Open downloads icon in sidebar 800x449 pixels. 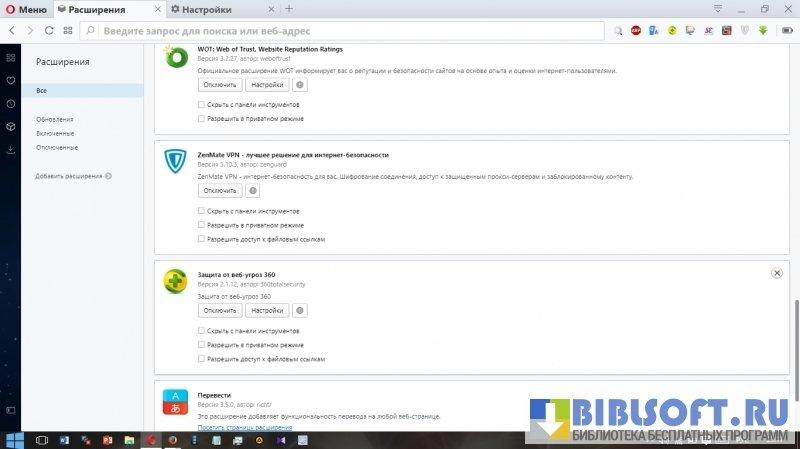(11, 150)
